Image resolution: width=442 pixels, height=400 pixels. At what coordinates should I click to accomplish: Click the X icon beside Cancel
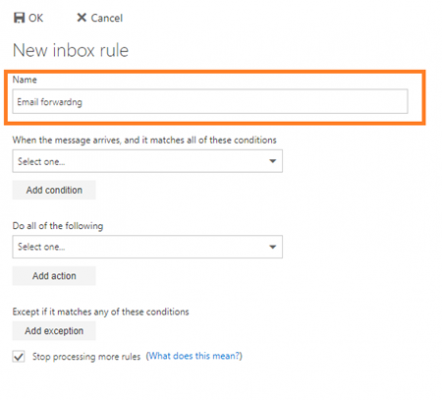point(81,18)
